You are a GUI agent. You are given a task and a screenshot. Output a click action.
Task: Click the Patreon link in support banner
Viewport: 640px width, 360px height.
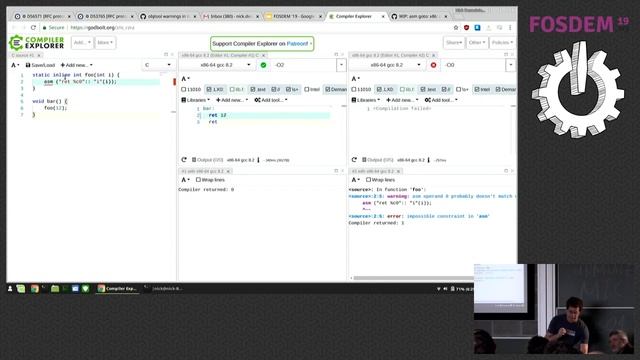[x=298, y=44]
